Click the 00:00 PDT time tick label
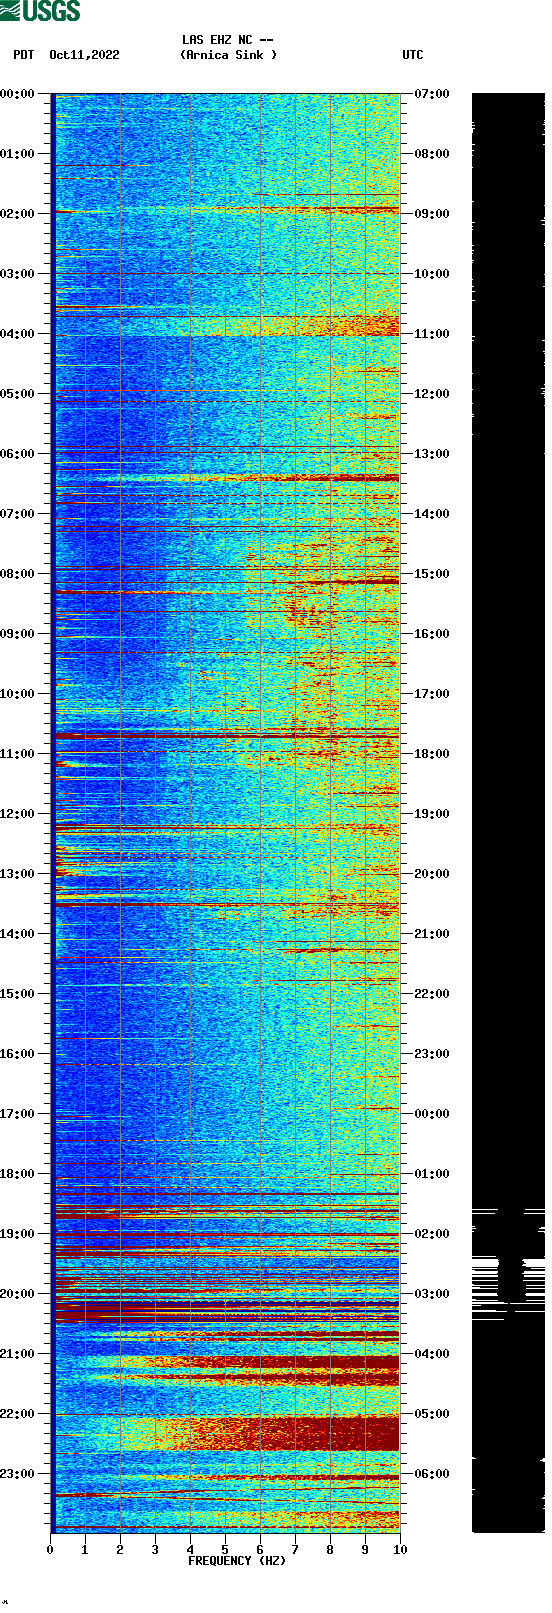The image size is (552, 1613). pyautogui.click(x=18, y=94)
